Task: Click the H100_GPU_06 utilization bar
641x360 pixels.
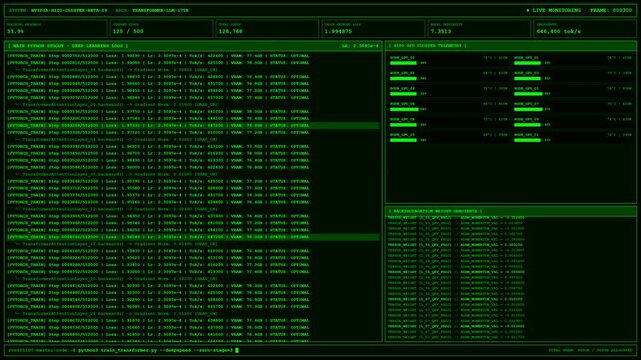Action: click(x=404, y=110)
